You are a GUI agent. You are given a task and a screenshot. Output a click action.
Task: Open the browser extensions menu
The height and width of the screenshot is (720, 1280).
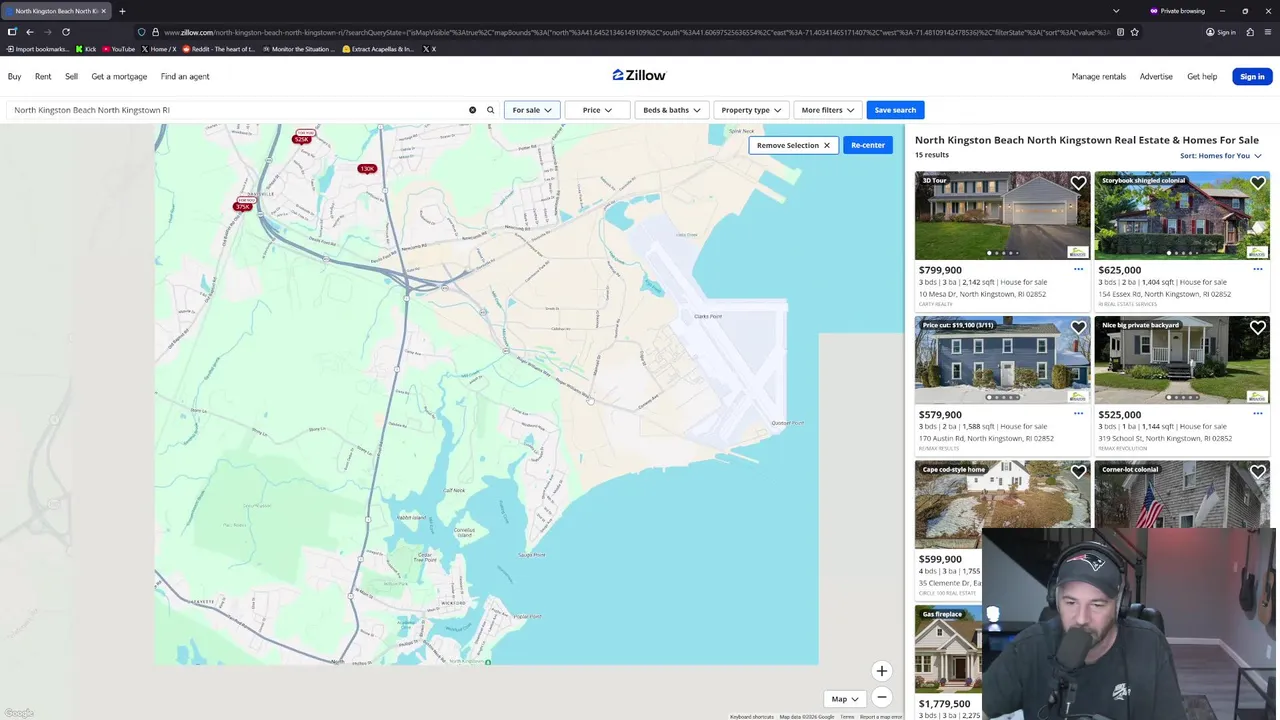(x=1250, y=32)
